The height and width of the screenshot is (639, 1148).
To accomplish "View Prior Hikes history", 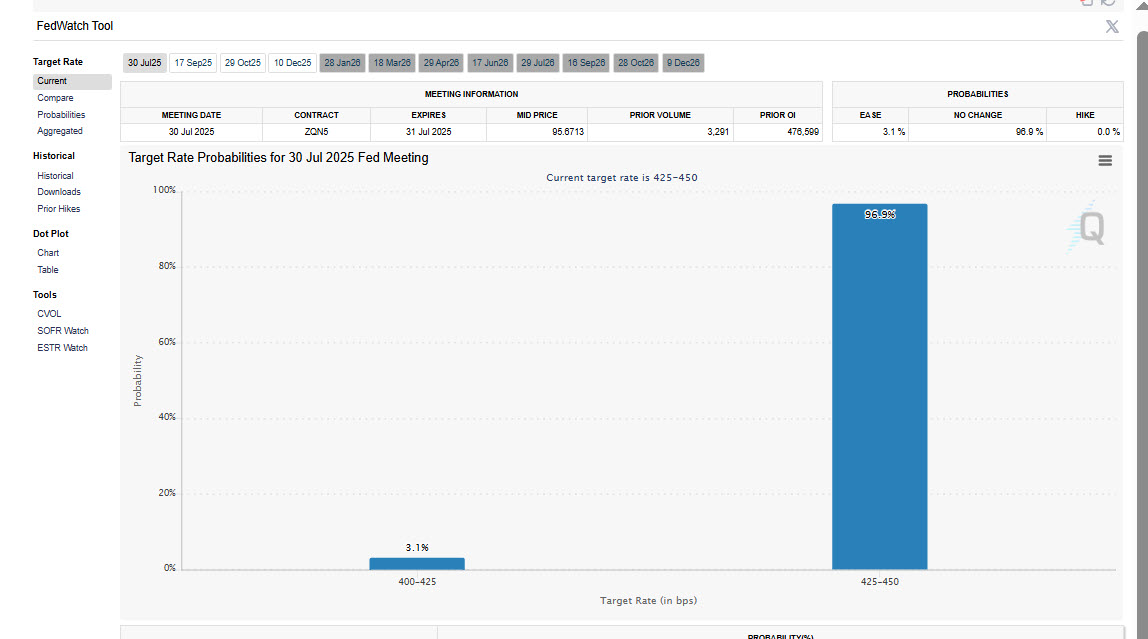I will pos(58,208).
